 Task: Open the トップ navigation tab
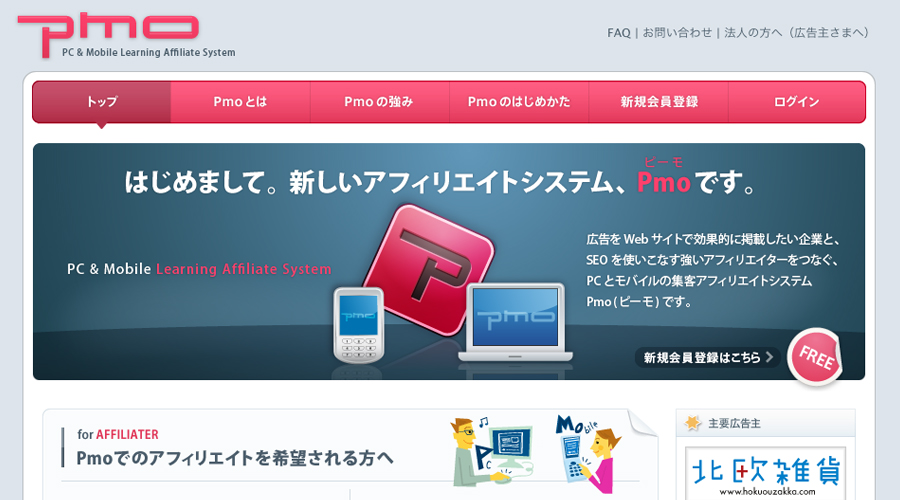coord(101,102)
